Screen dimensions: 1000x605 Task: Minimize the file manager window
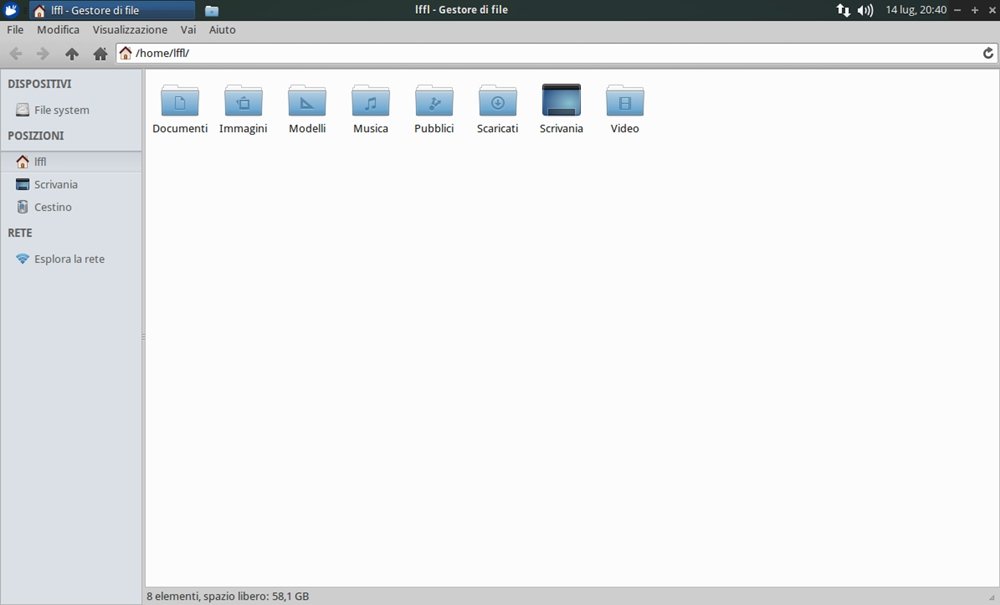point(957,10)
